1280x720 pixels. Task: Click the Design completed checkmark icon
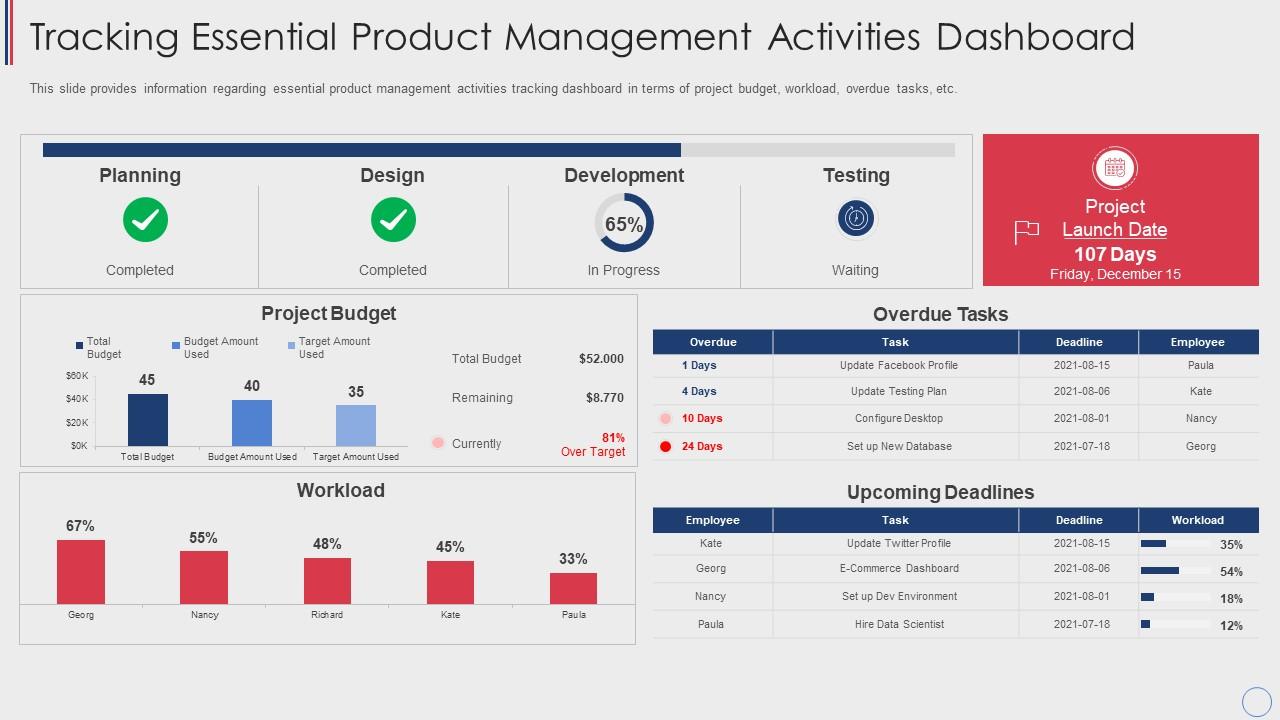(x=393, y=220)
